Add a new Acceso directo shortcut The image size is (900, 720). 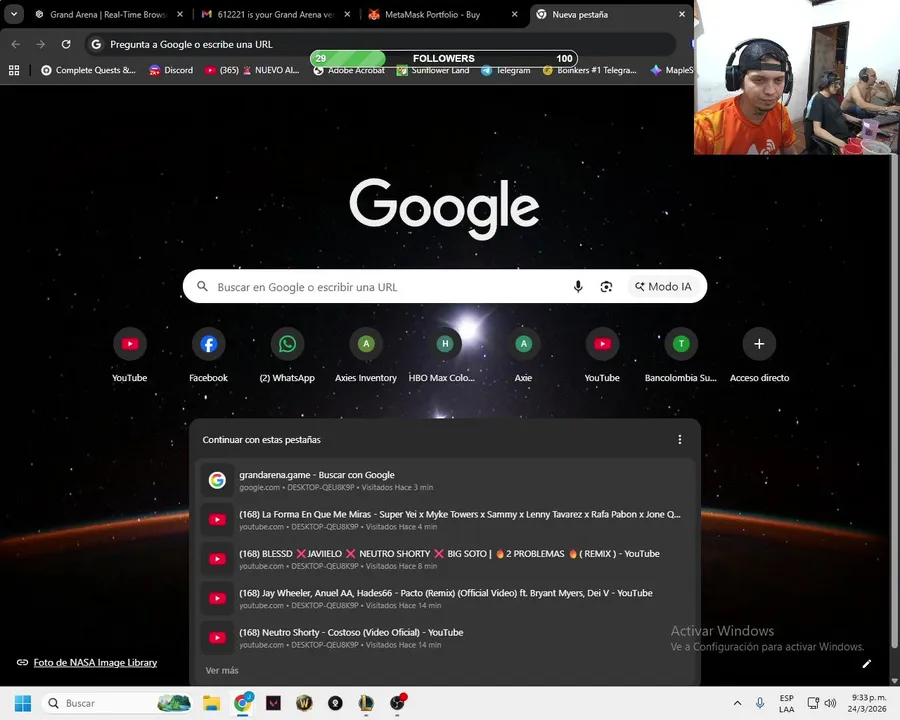pyautogui.click(x=759, y=355)
